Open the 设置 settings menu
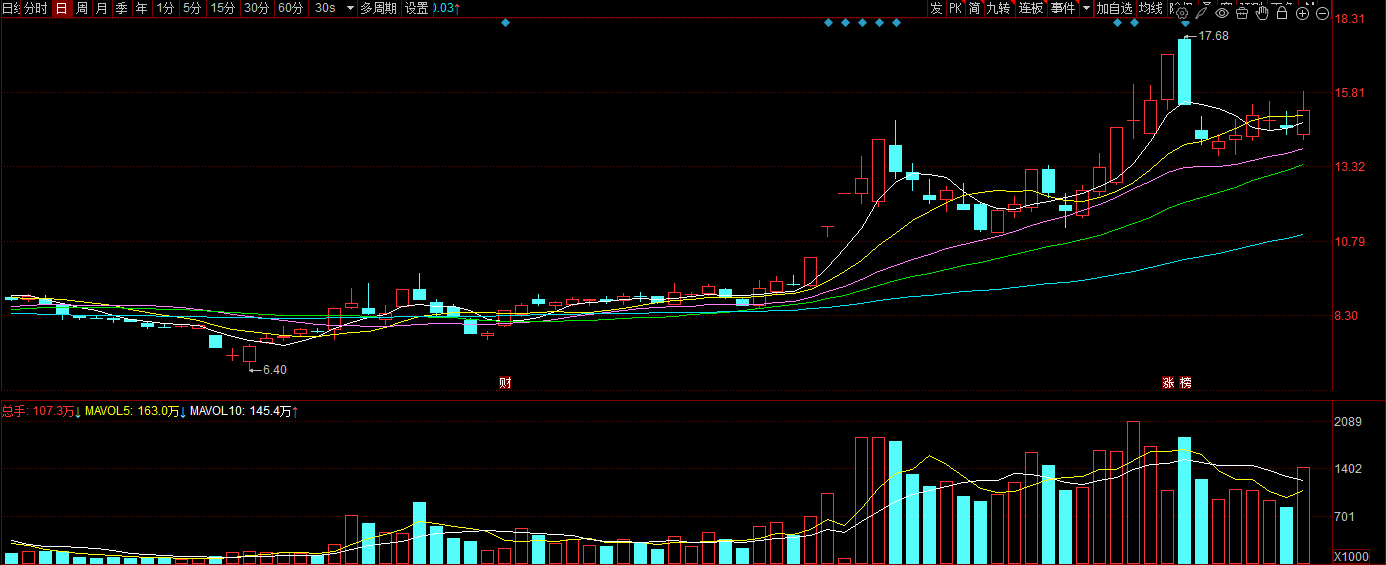Viewport: 1386px width, 565px height. tap(416, 8)
